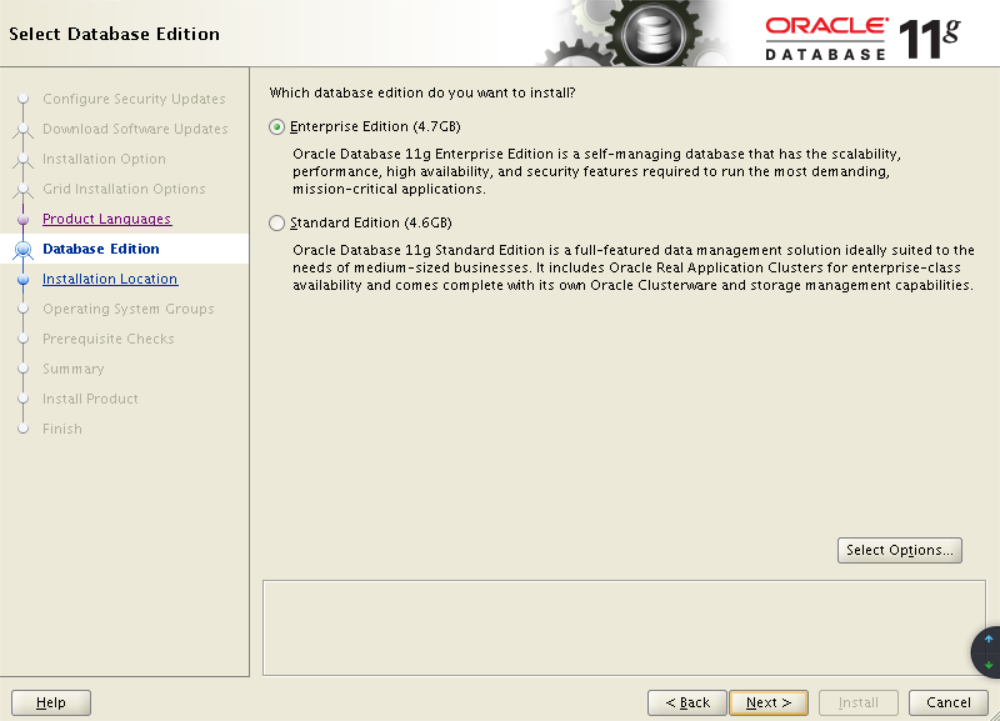This screenshot has width=1000, height=721.
Task: Click Configure Security Updates bullet icon
Action: click(24, 99)
